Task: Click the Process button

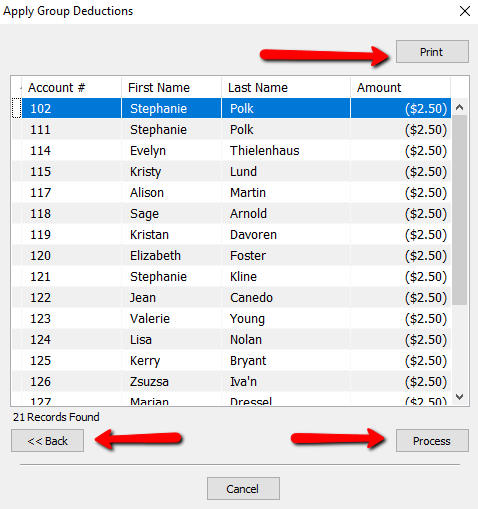Action: click(432, 441)
